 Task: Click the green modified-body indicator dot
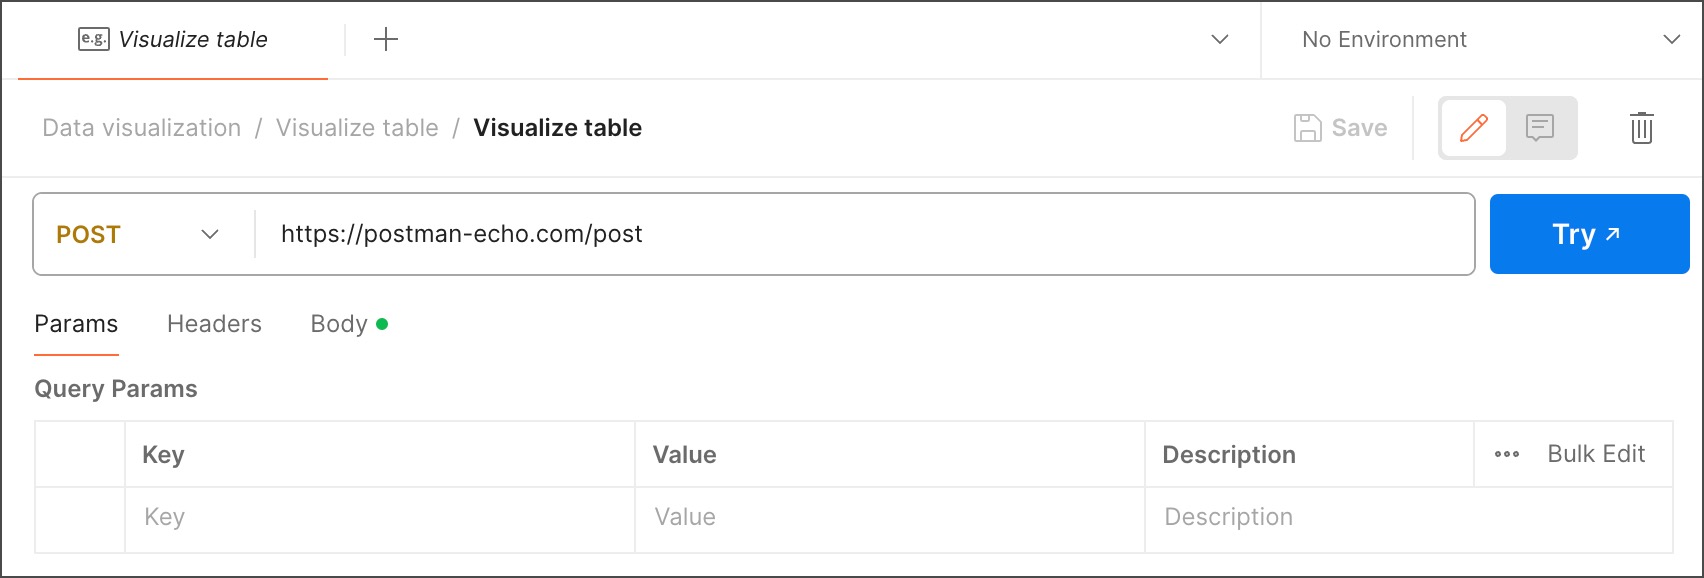point(383,323)
